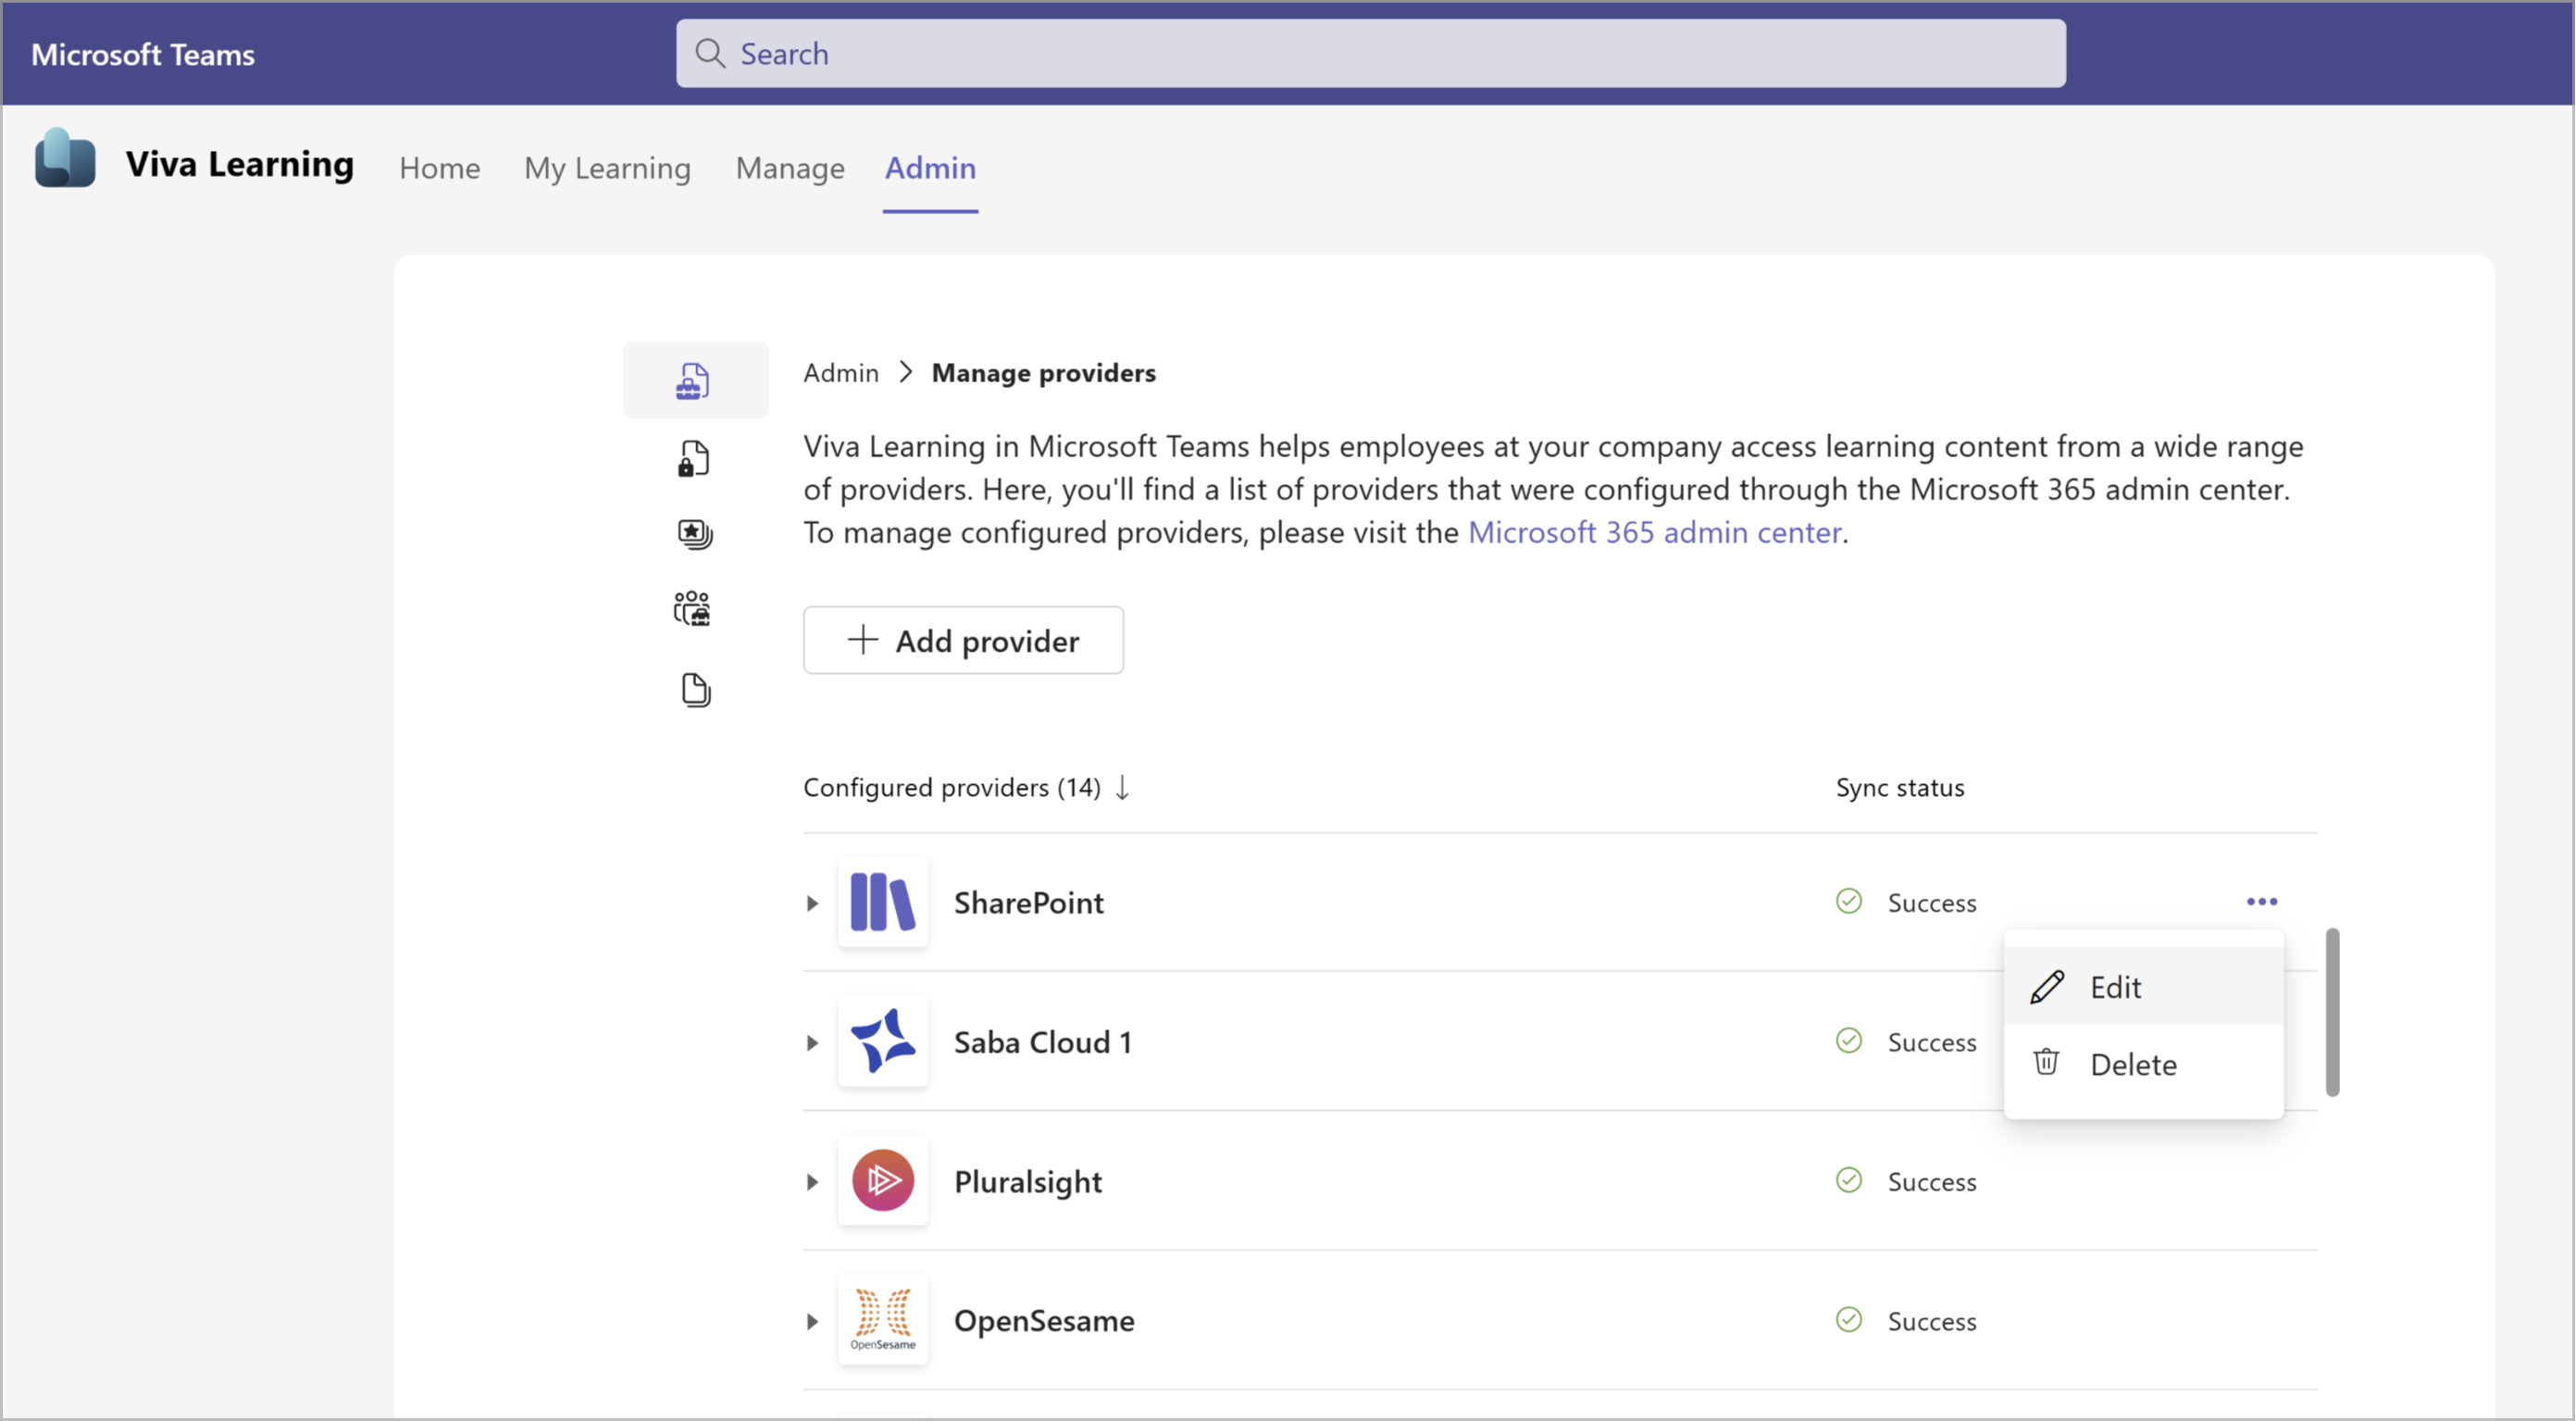Click the OpenSesame success checkmark icon
Image resolution: width=2576 pixels, height=1421 pixels.
pos(1850,1321)
